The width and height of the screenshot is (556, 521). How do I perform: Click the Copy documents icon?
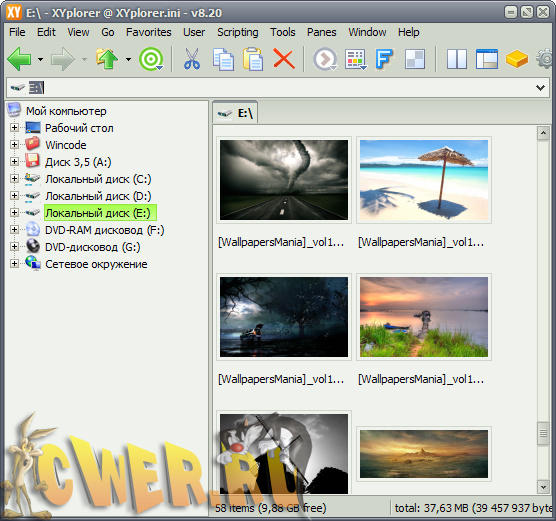223,59
